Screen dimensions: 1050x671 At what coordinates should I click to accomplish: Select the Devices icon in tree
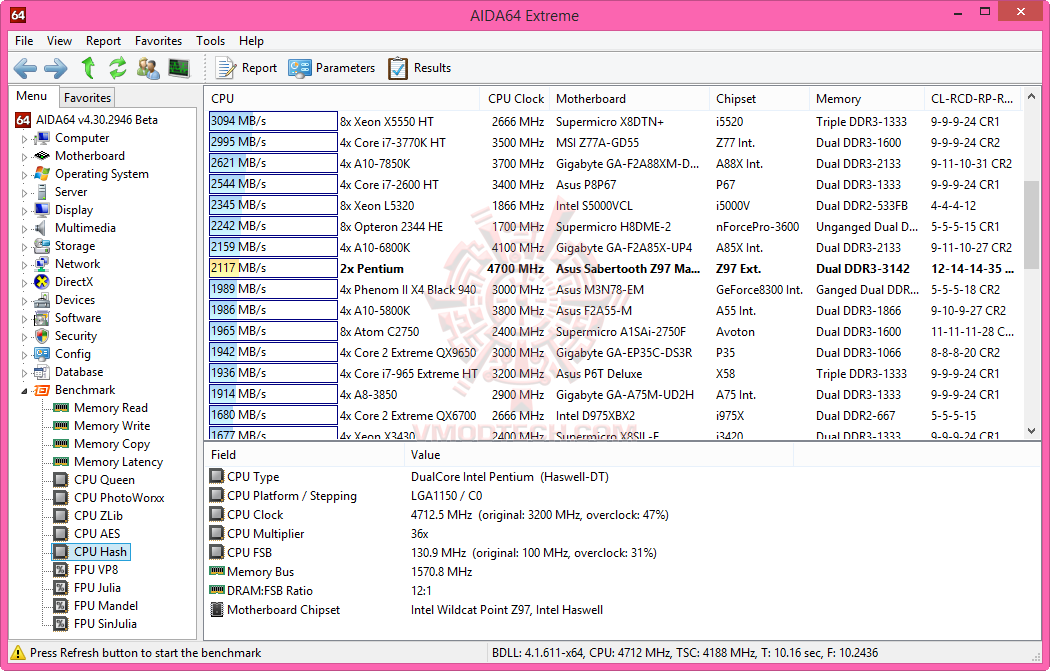42,300
